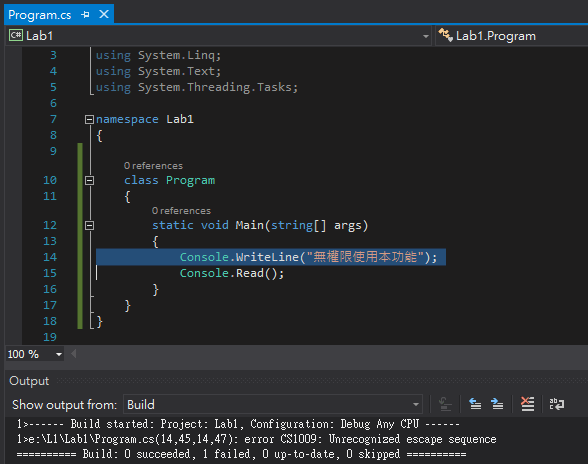Click the 0 references link above Main
The image size is (588, 464).
click(181, 211)
